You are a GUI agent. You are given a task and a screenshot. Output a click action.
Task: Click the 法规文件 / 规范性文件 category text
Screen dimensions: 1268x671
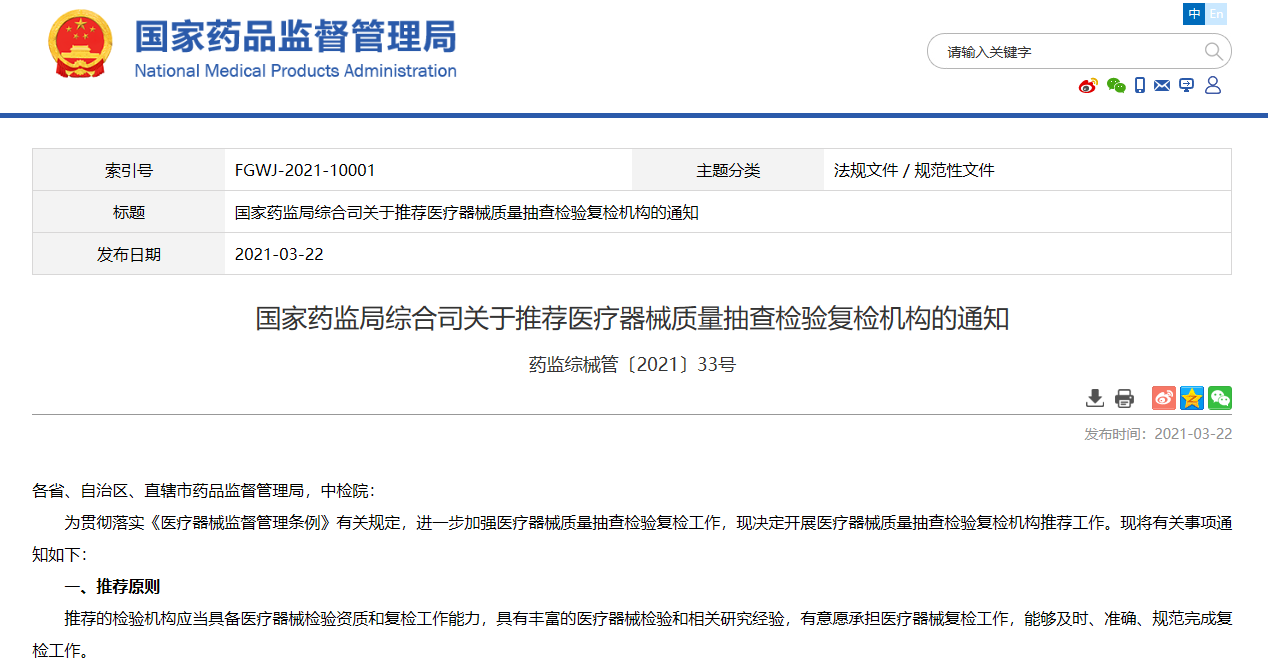914,170
